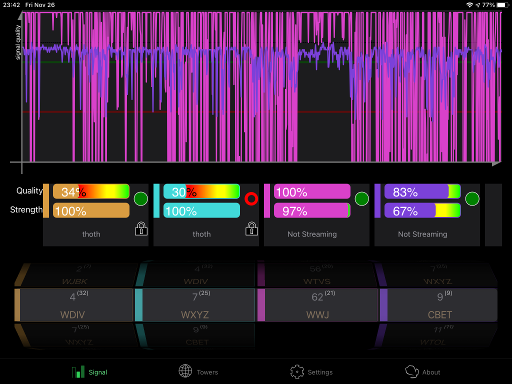The image size is (512, 384).
Task: Select the orange 100% strength bar
Action: (x=91, y=211)
